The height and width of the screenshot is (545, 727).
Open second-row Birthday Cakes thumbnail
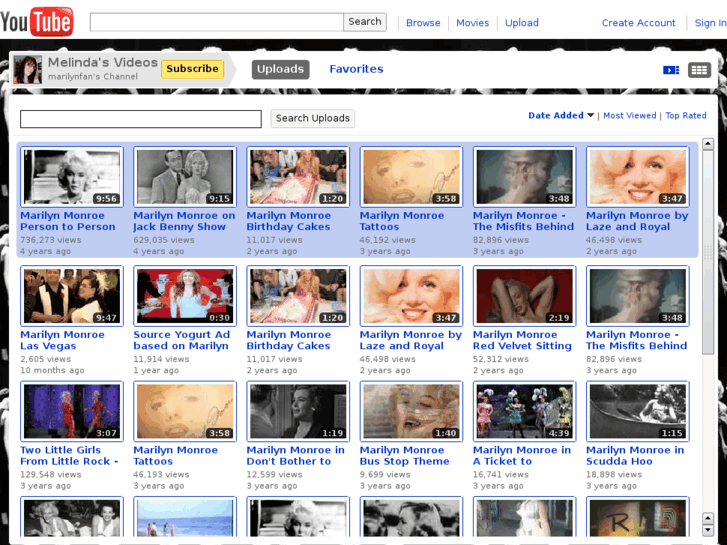[x=298, y=295]
